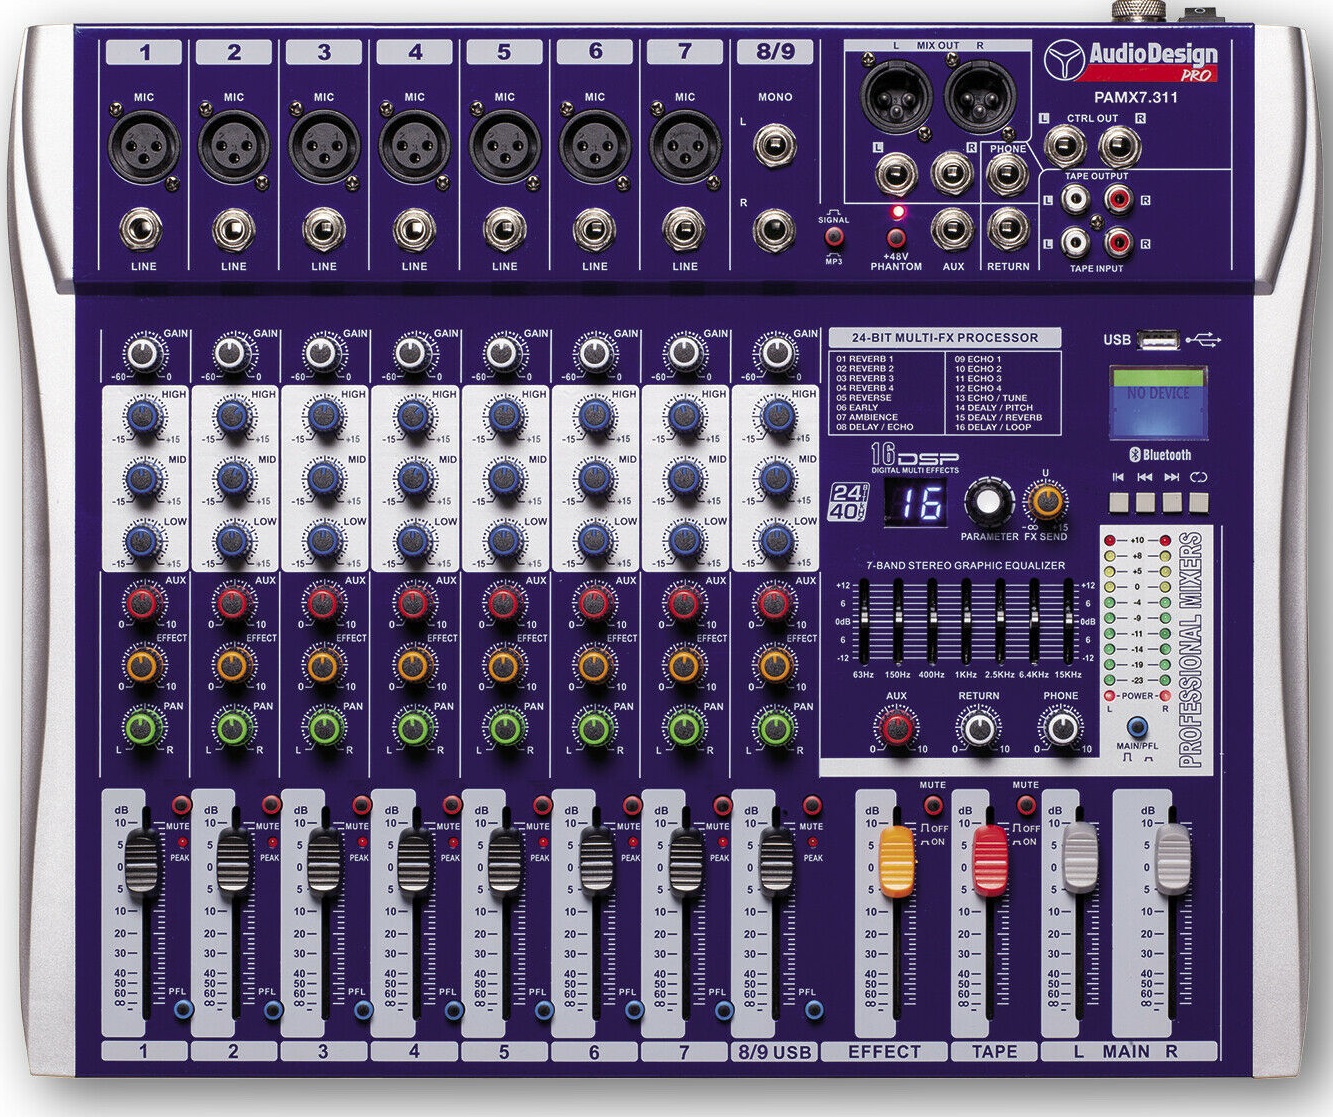
Task: Enable PFL on channel 2
Action: tap(272, 1011)
